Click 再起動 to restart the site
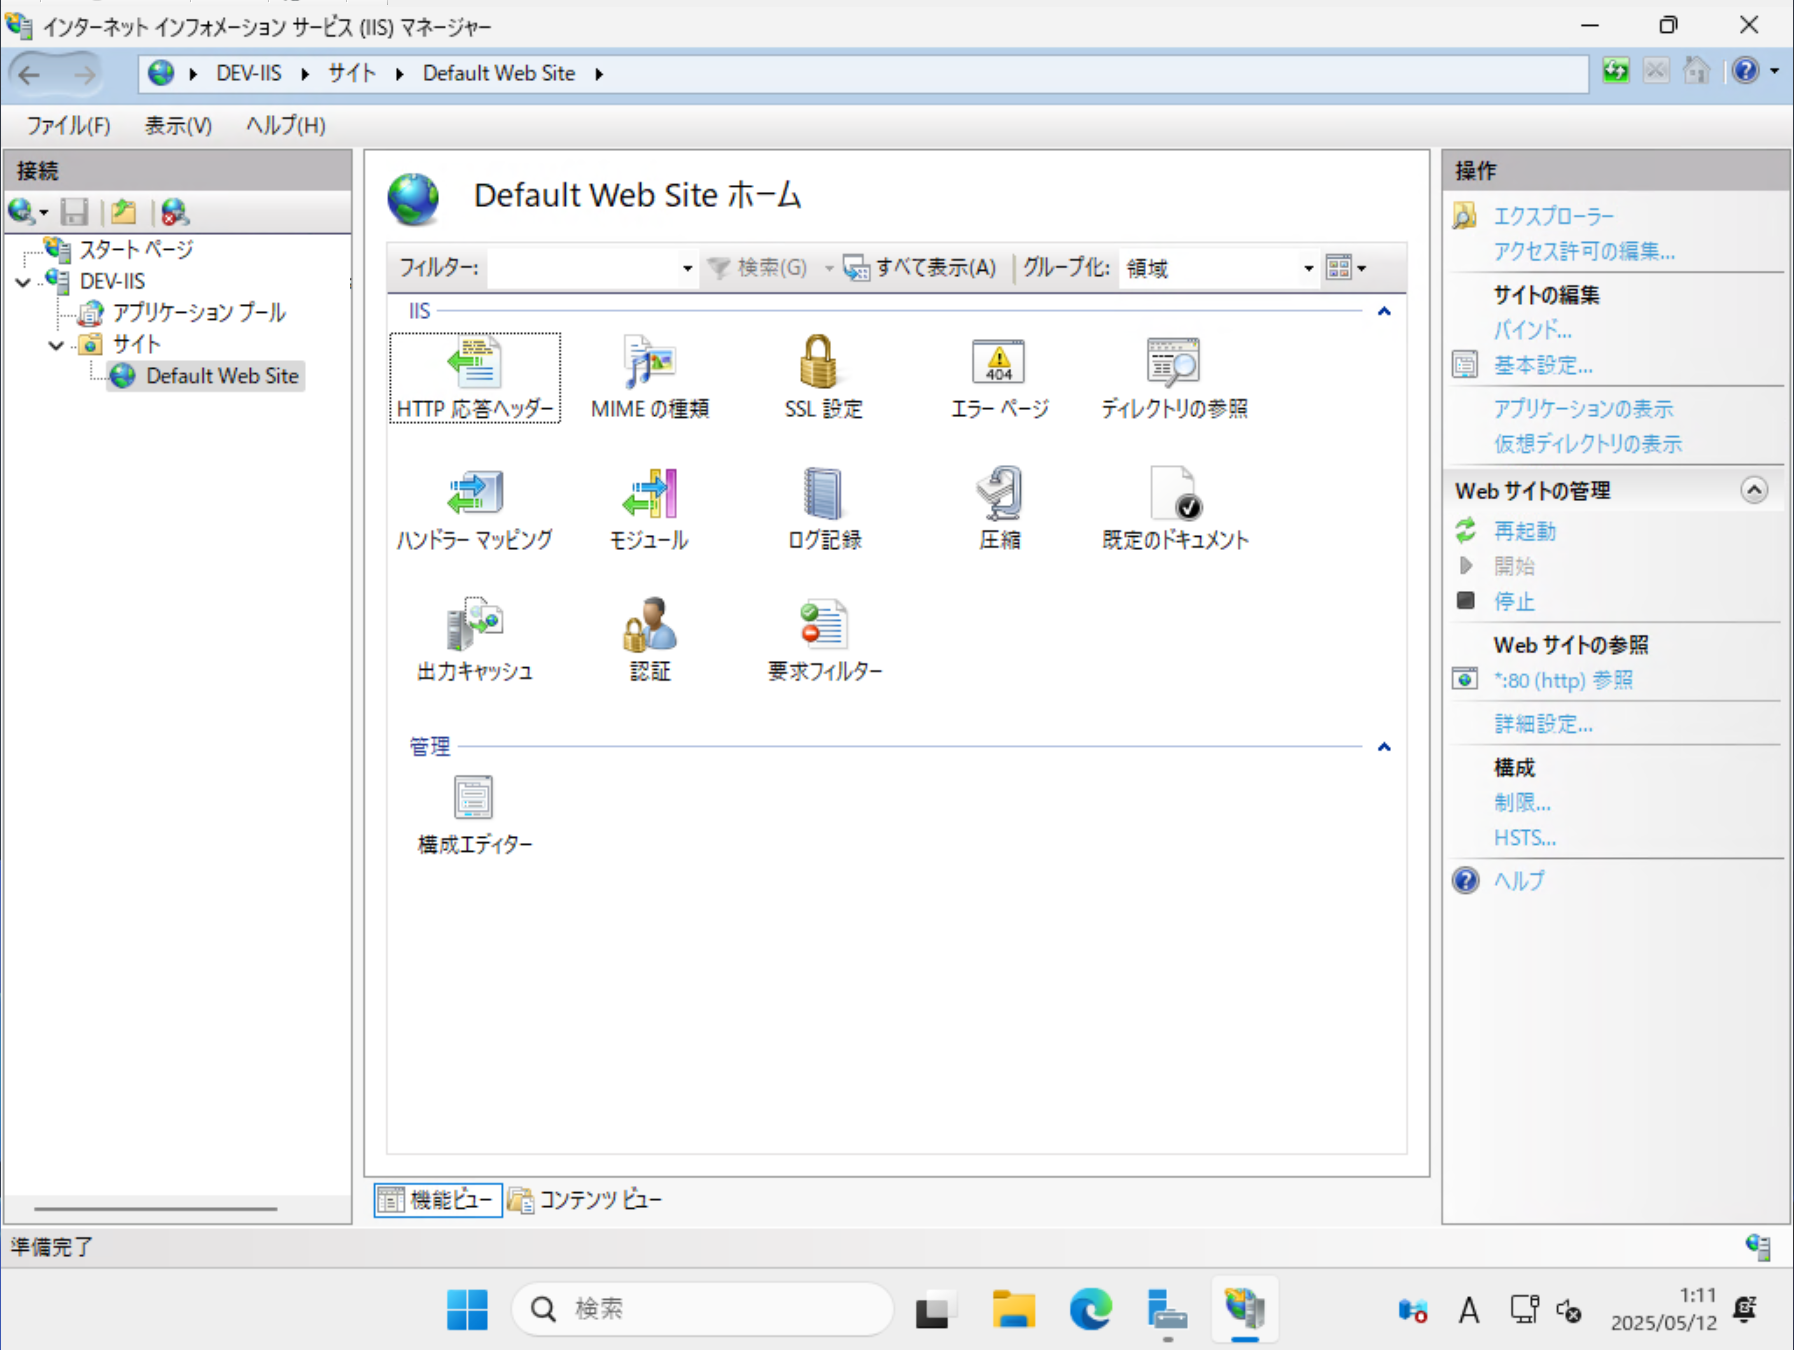 tap(1524, 531)
